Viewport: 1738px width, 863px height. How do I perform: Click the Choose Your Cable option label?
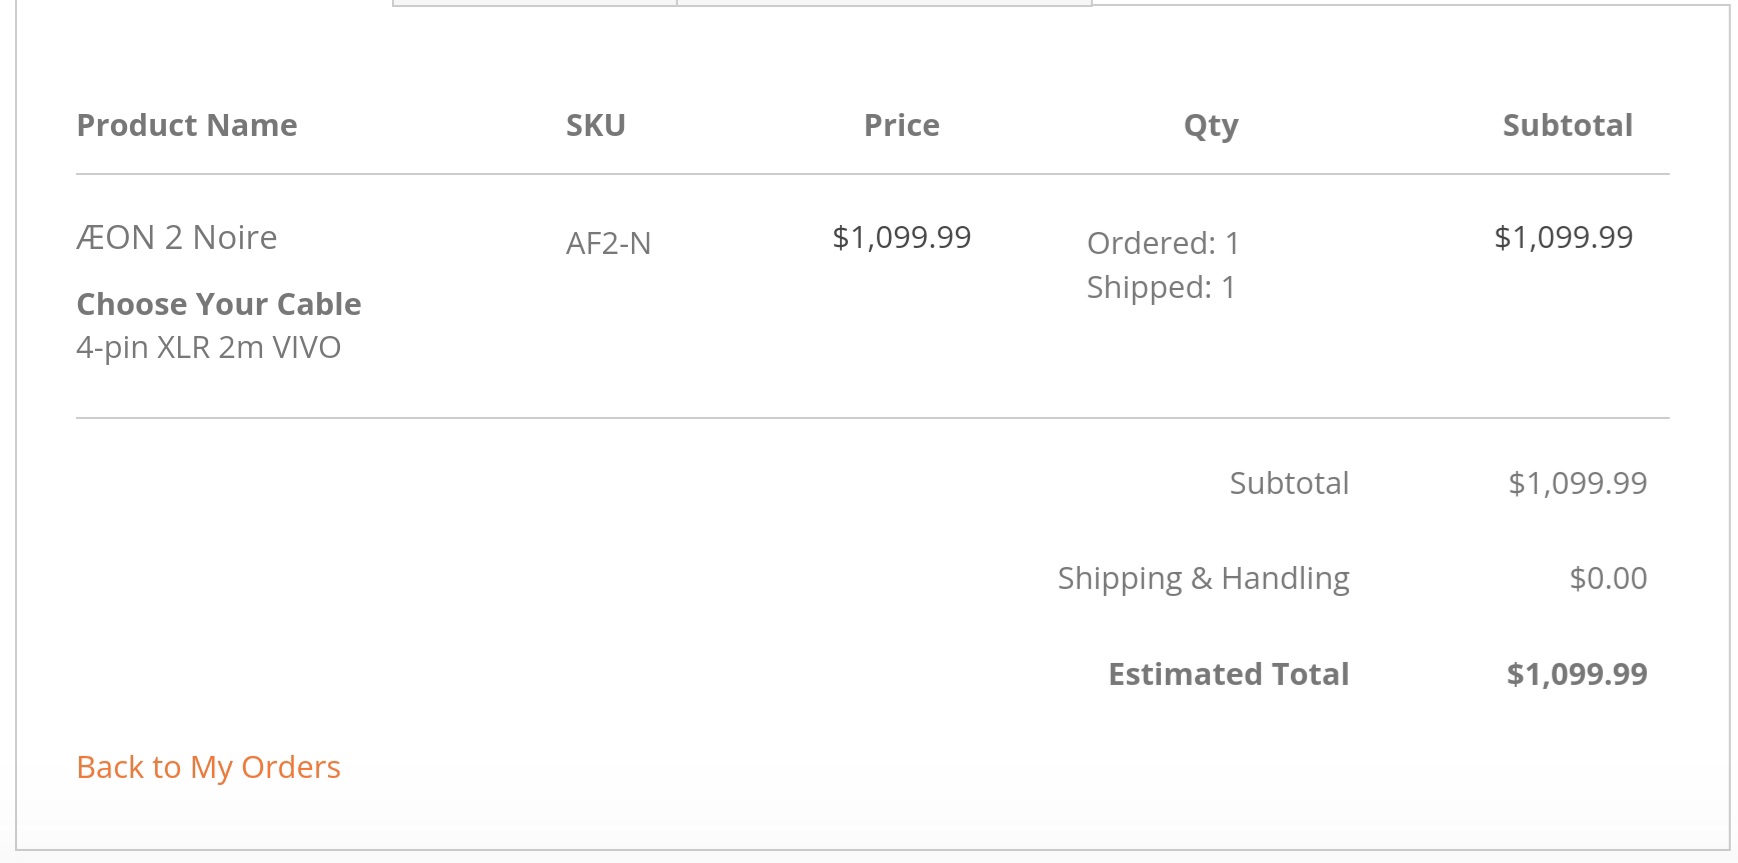click(219, 304)
